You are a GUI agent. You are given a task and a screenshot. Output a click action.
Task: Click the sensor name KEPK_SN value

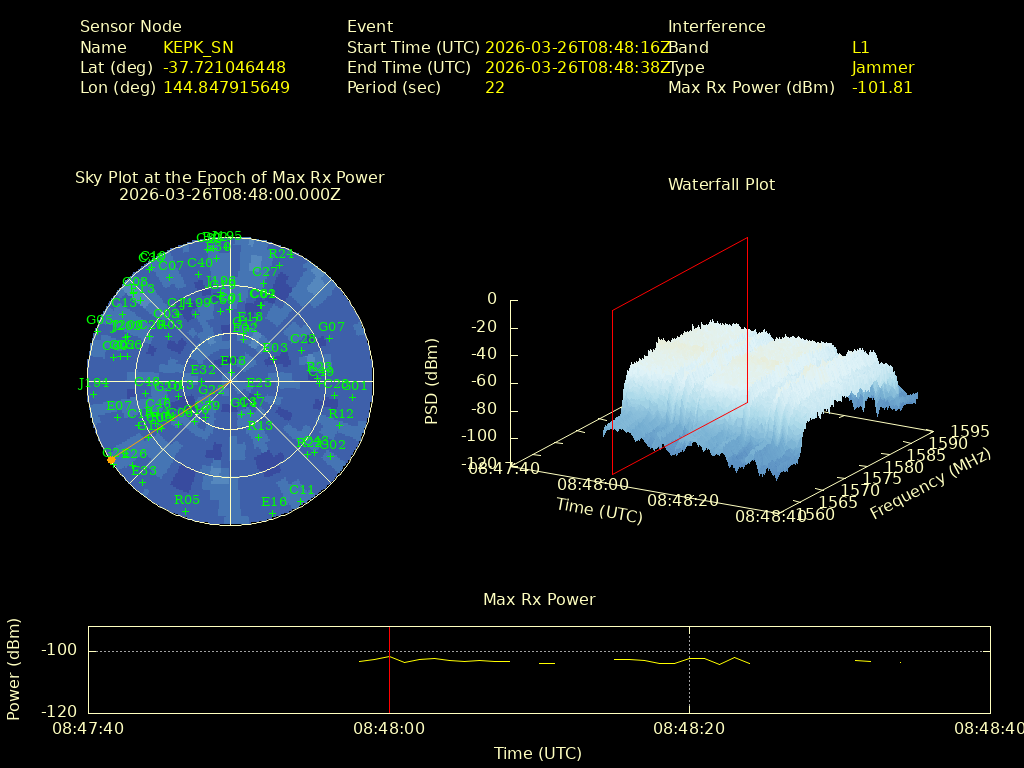coord(198,47)
